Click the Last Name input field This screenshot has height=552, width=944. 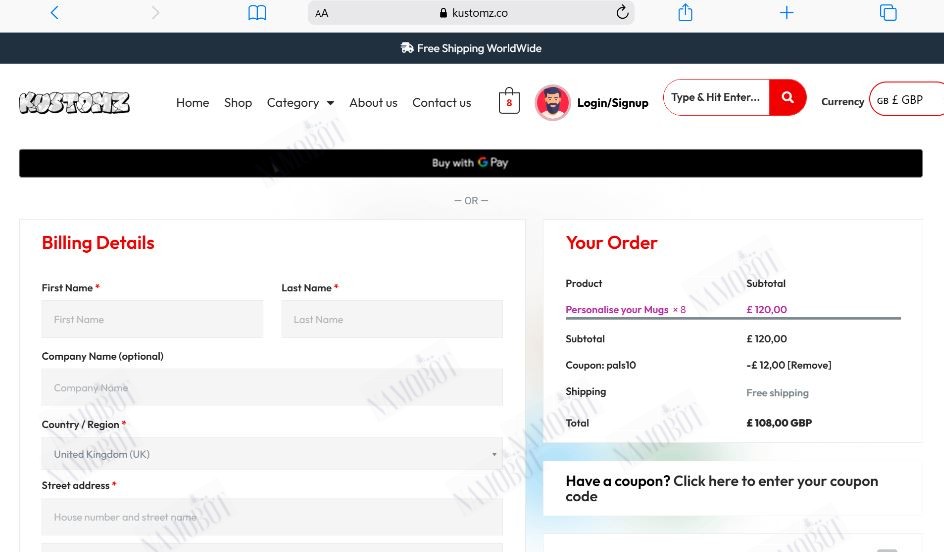click(392, 319)
